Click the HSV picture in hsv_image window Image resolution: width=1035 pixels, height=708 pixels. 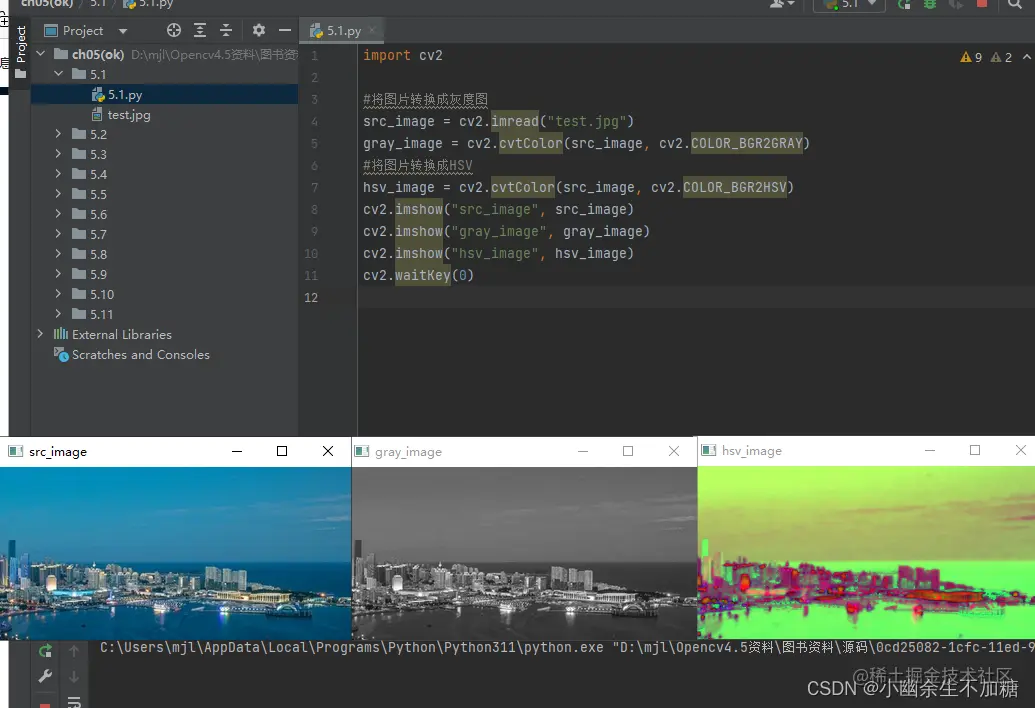click(866, 552)
